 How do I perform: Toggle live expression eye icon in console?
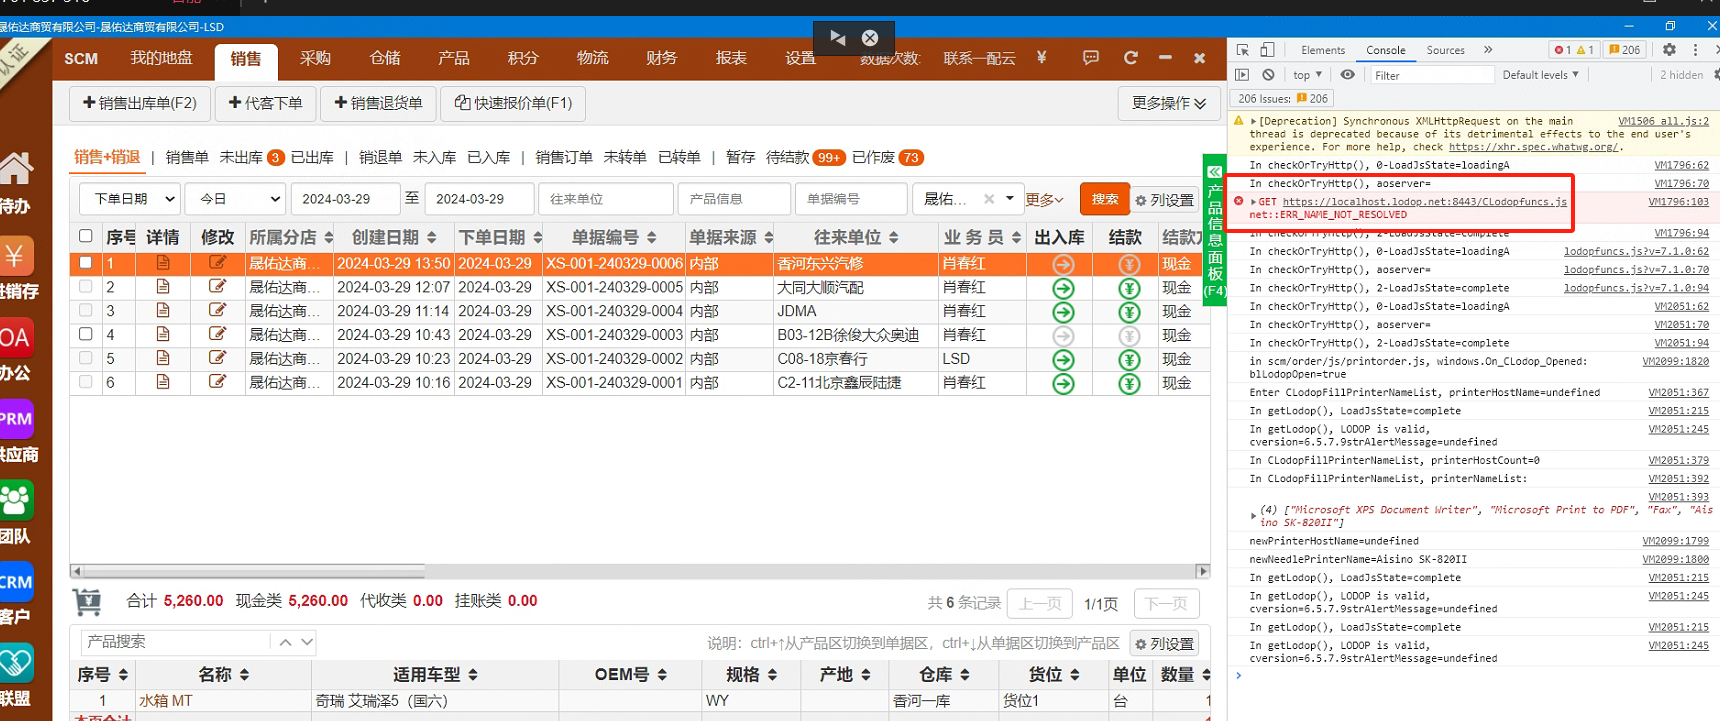[x=1348, y=75]
